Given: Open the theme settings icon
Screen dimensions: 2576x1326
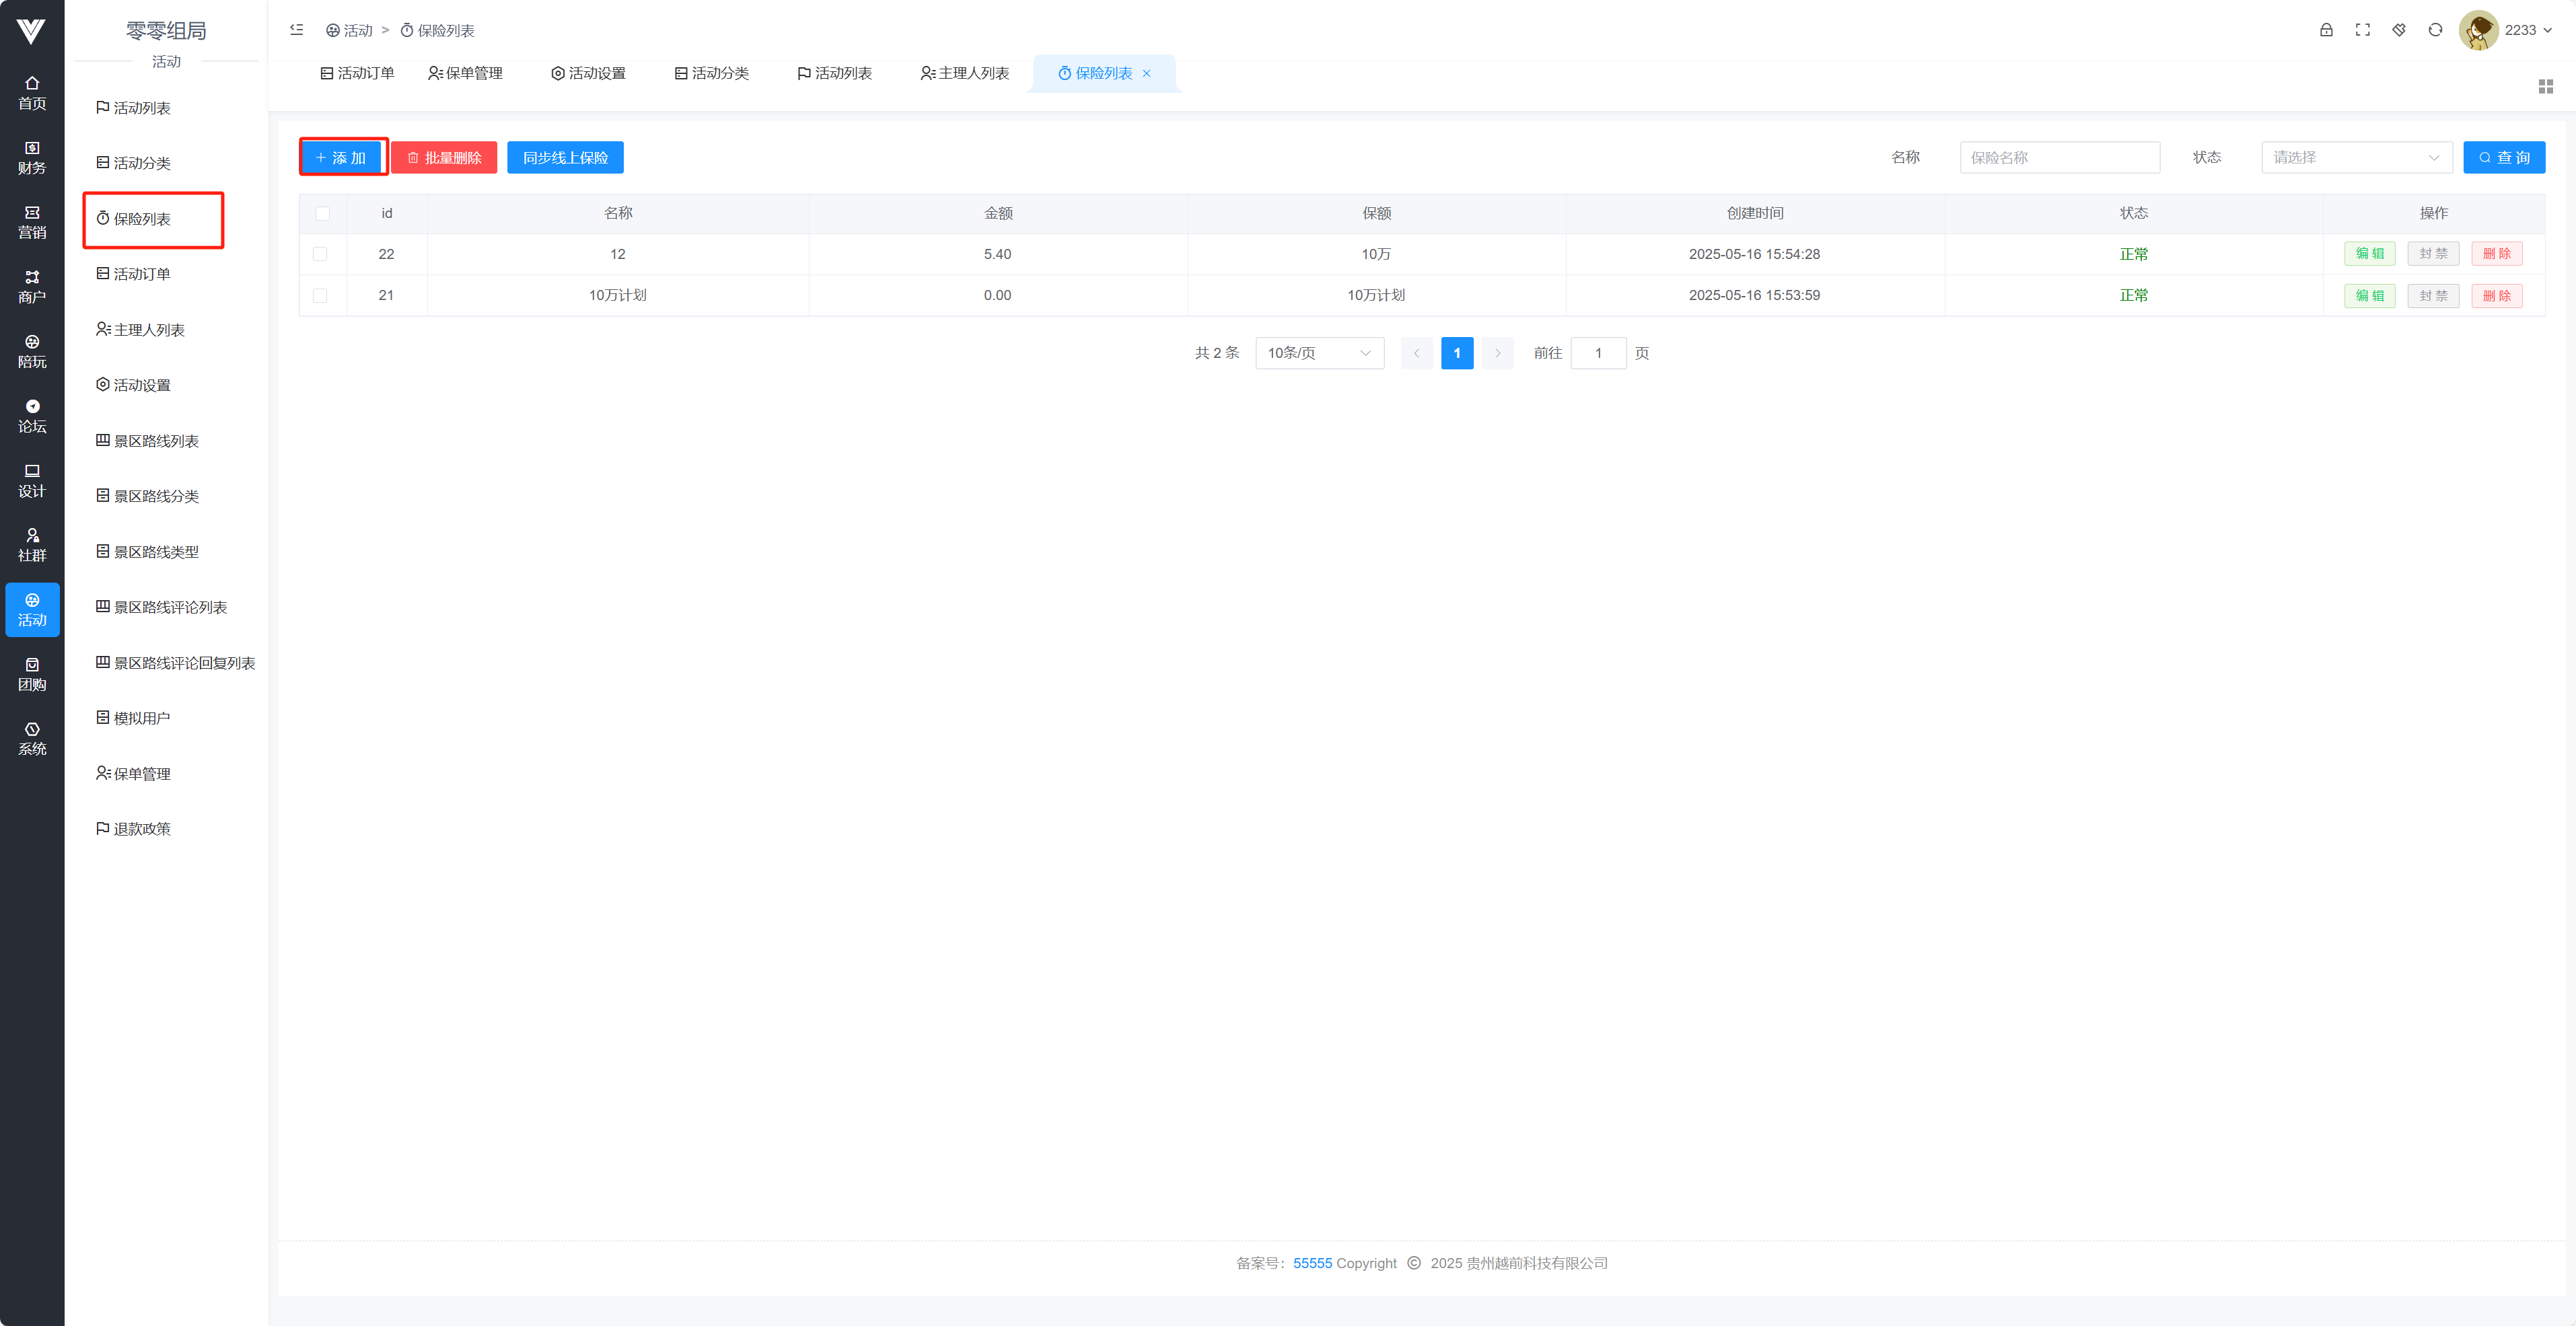Looking at the screenshot, I should coord(2398,30).
